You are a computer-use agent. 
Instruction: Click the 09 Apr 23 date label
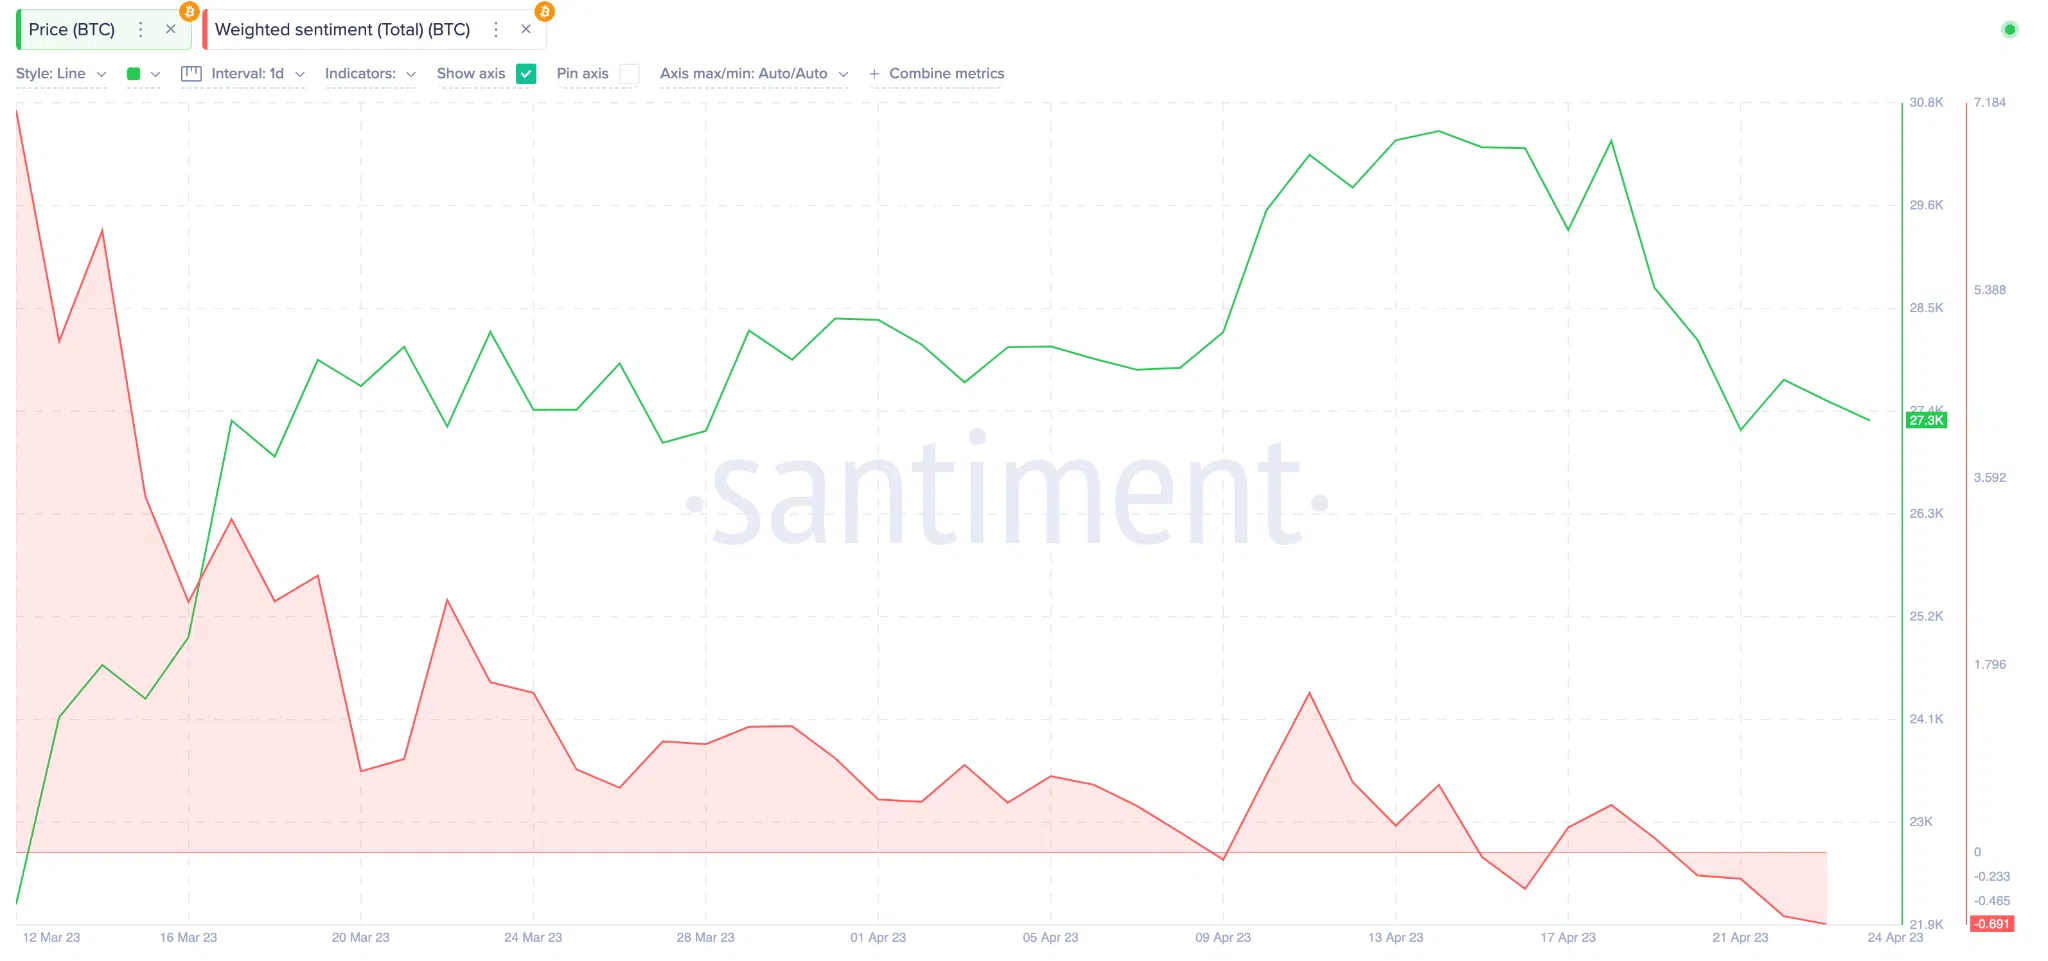[1223, 938]
